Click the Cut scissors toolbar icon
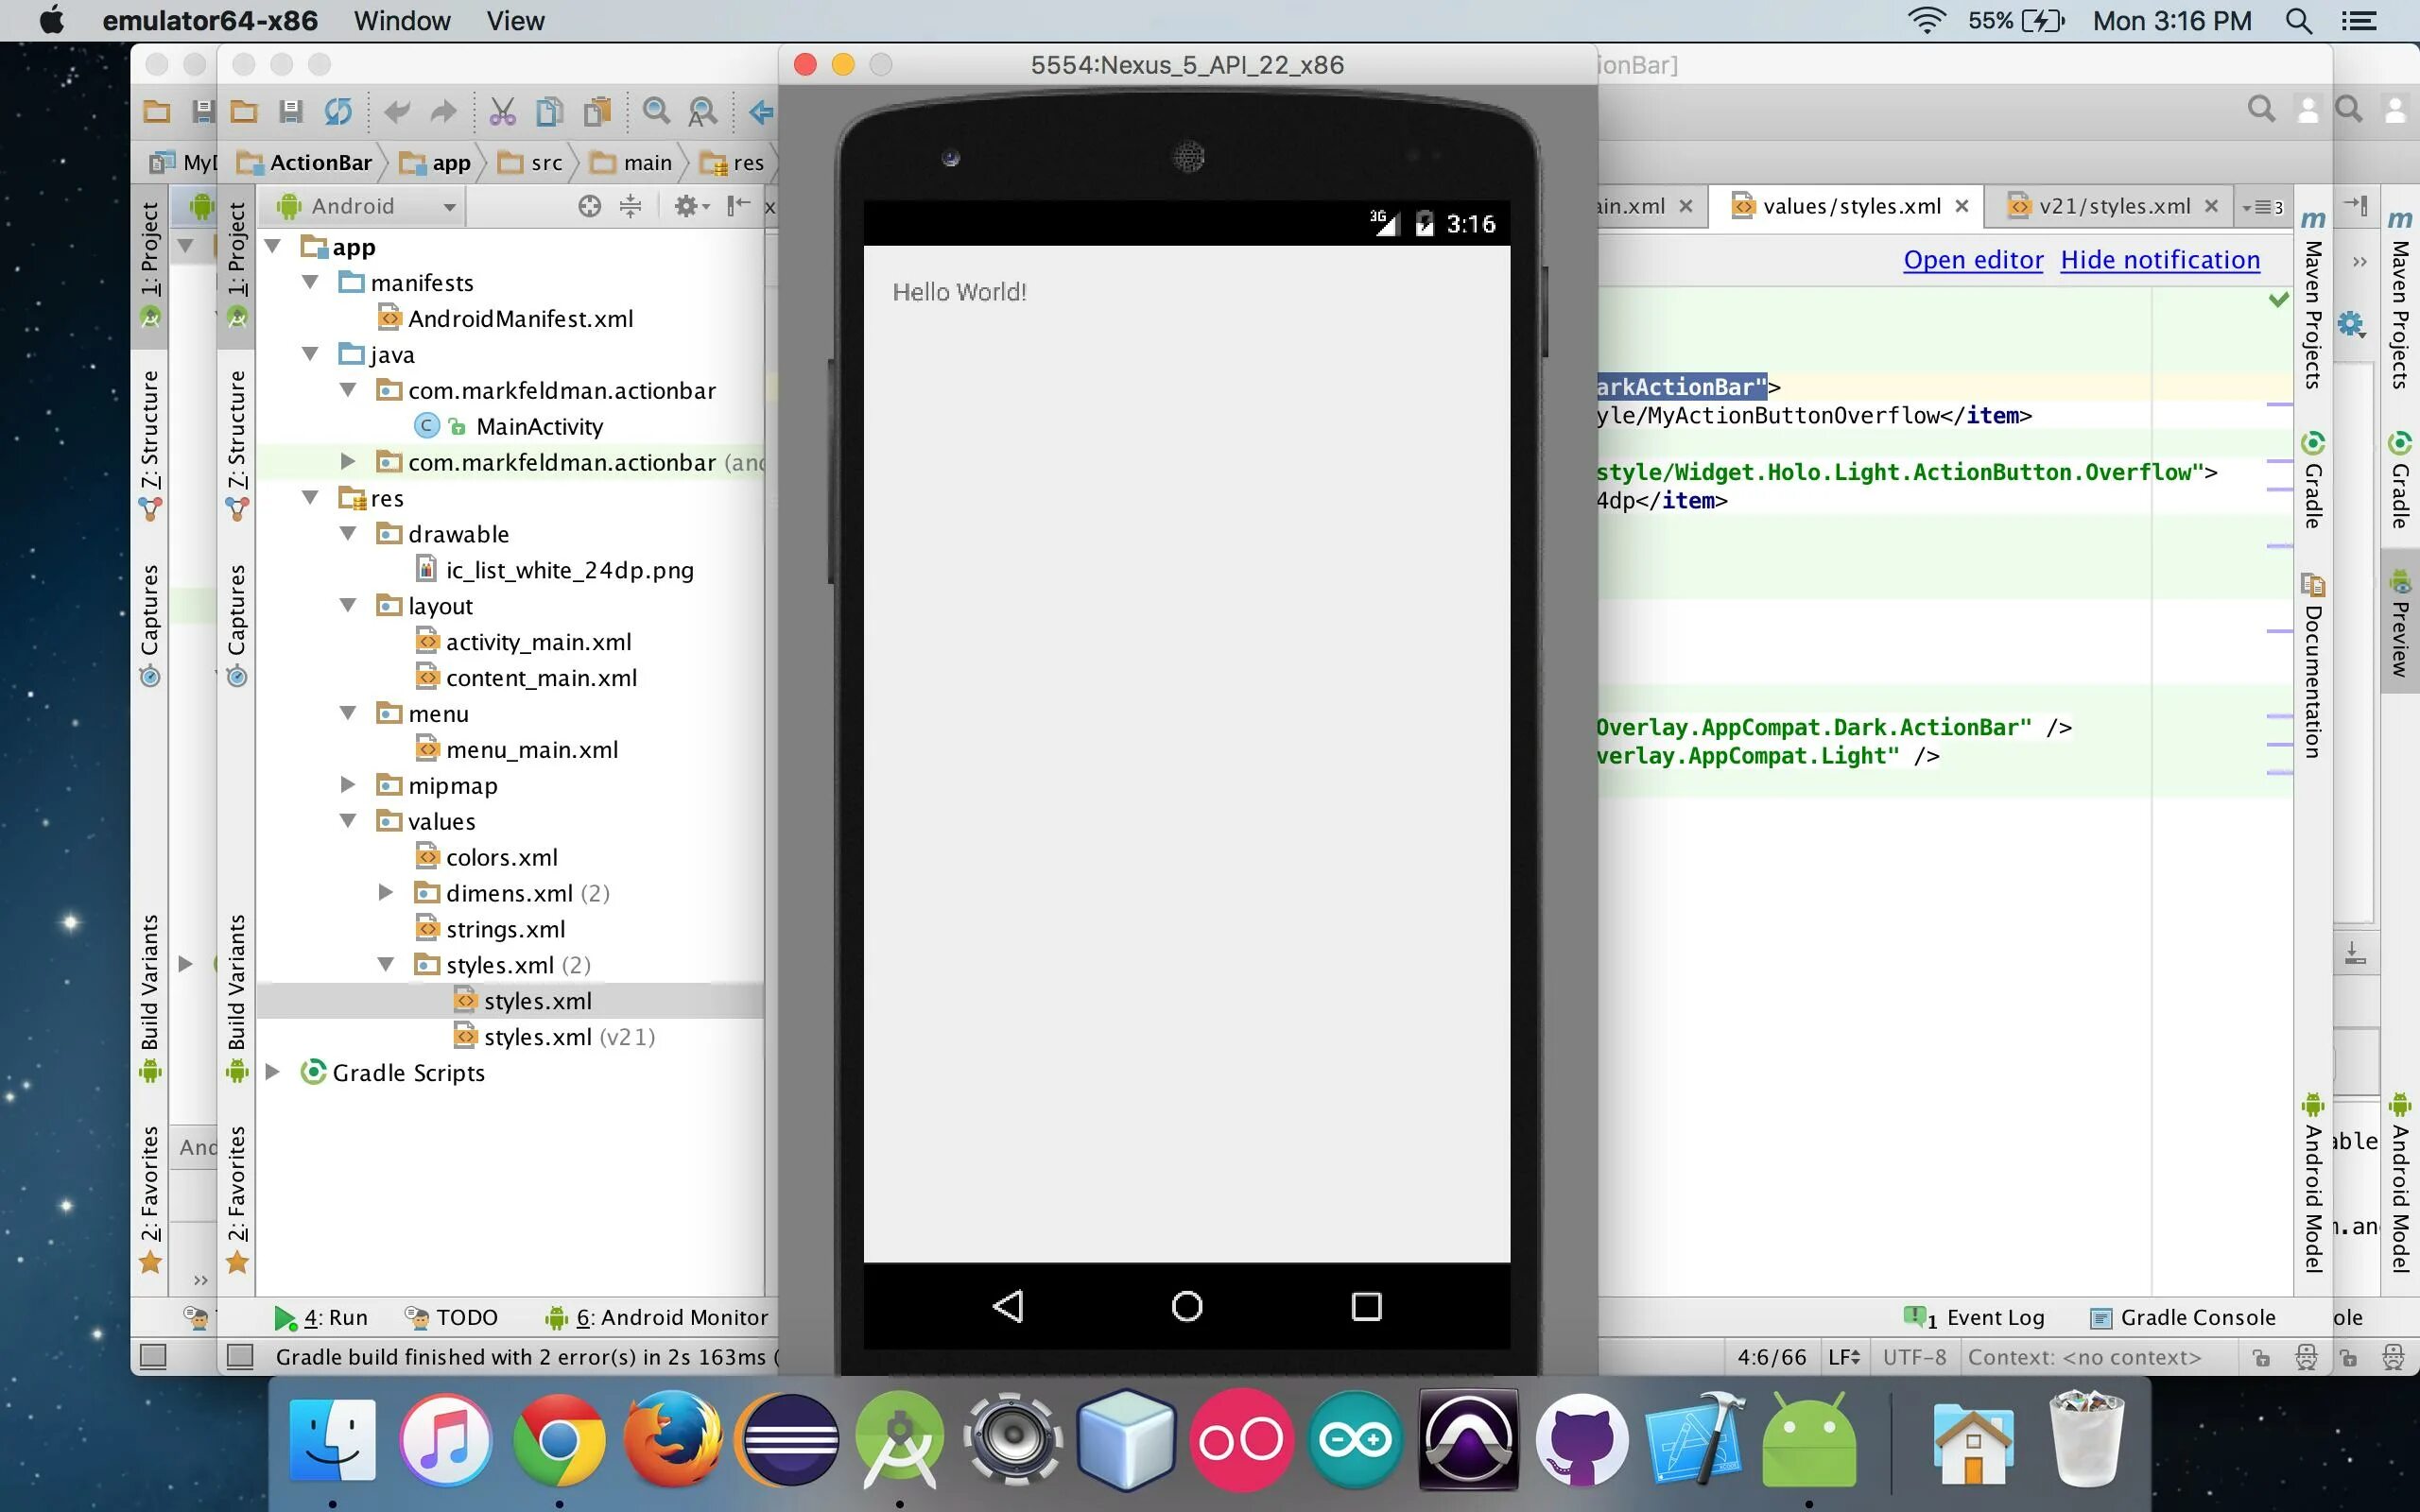Screen dimensions: 2420x1512 click(x=502, y=111)
